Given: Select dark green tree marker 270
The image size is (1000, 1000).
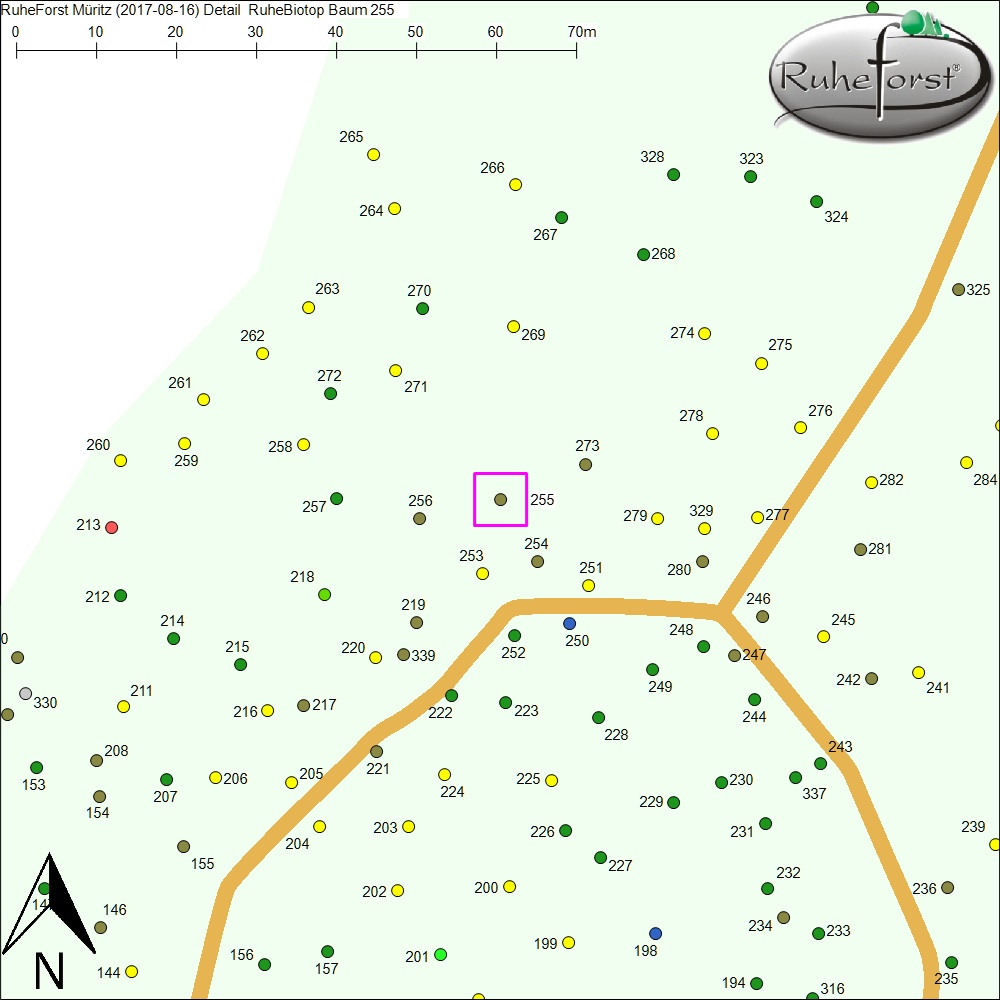Looking at the screenshot, I should pos(422,308).
